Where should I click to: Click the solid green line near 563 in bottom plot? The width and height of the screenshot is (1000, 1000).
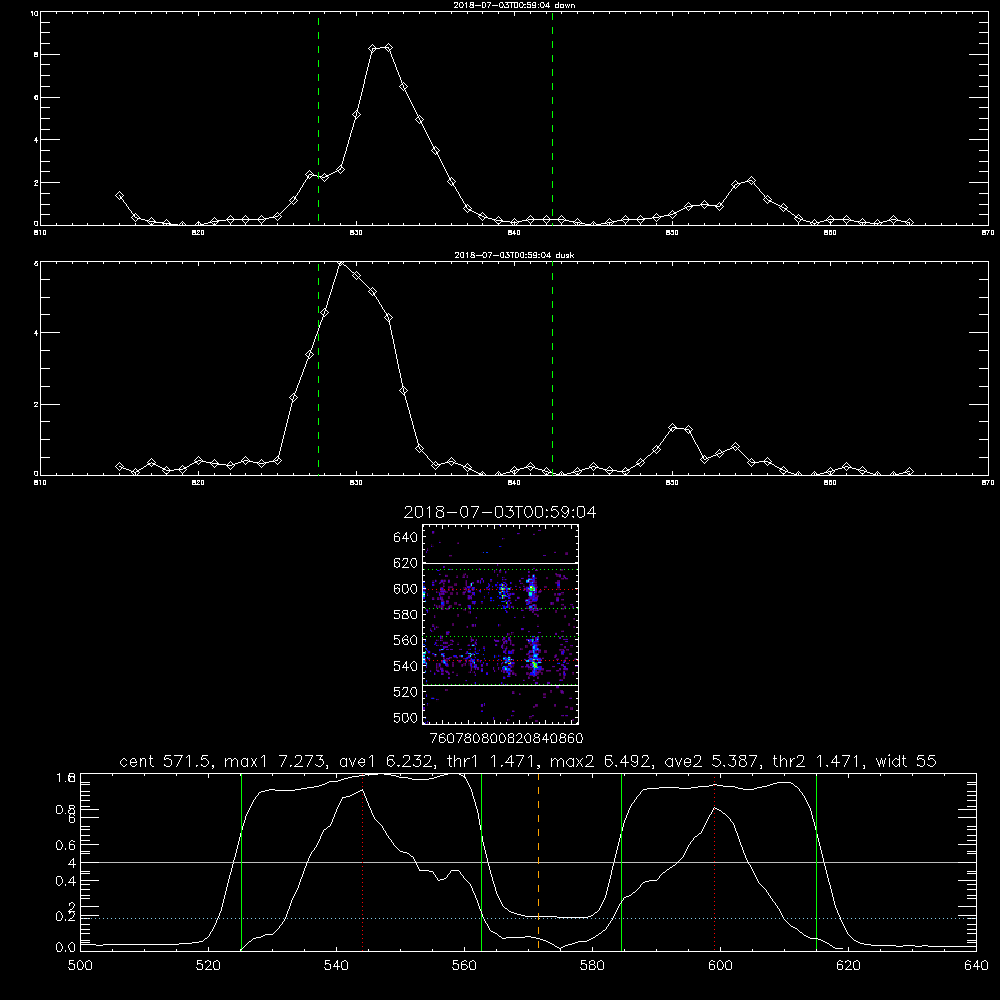pyautogui.click(x=482, y=862)
